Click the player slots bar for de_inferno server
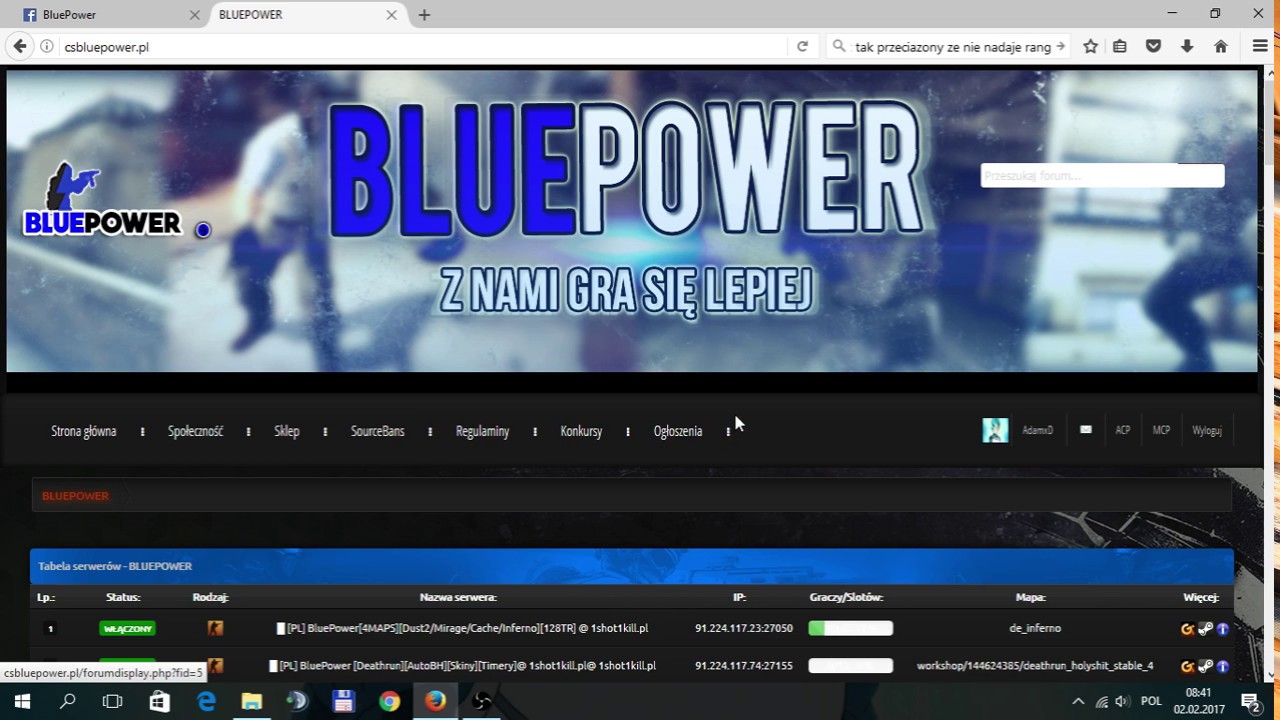The height and width of the screenshot is (720, 1280). (x=850, y=628)
